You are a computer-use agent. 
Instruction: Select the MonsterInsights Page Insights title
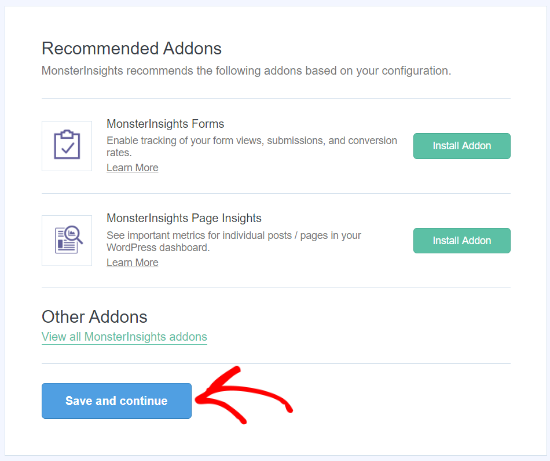coord(184,218)
